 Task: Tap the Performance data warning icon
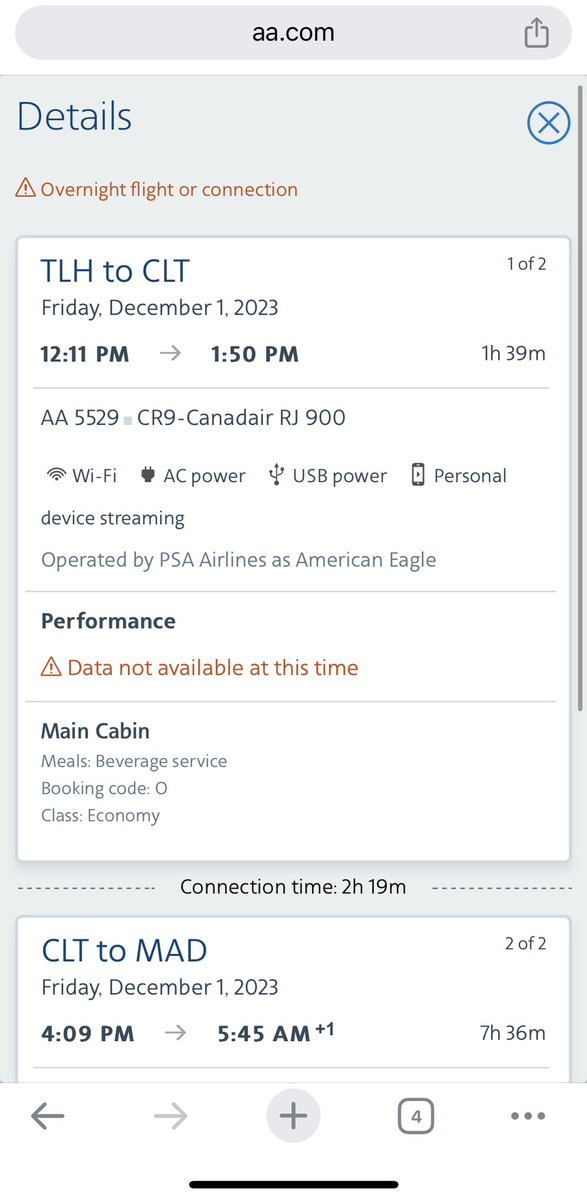coord(51,667)
